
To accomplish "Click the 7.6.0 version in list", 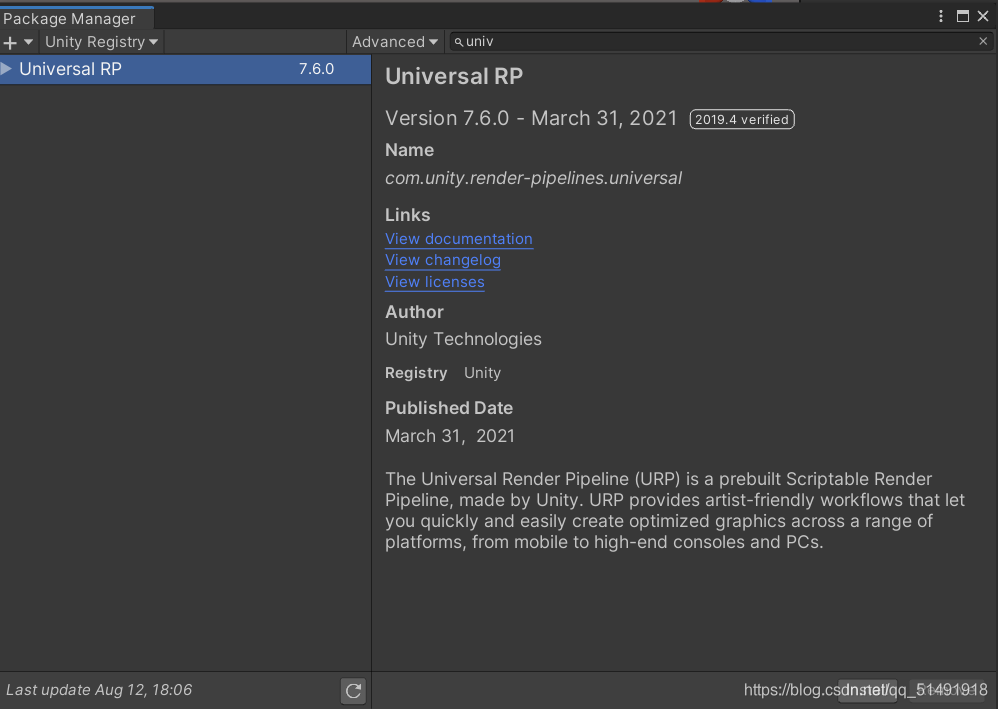I will point(316,69).
